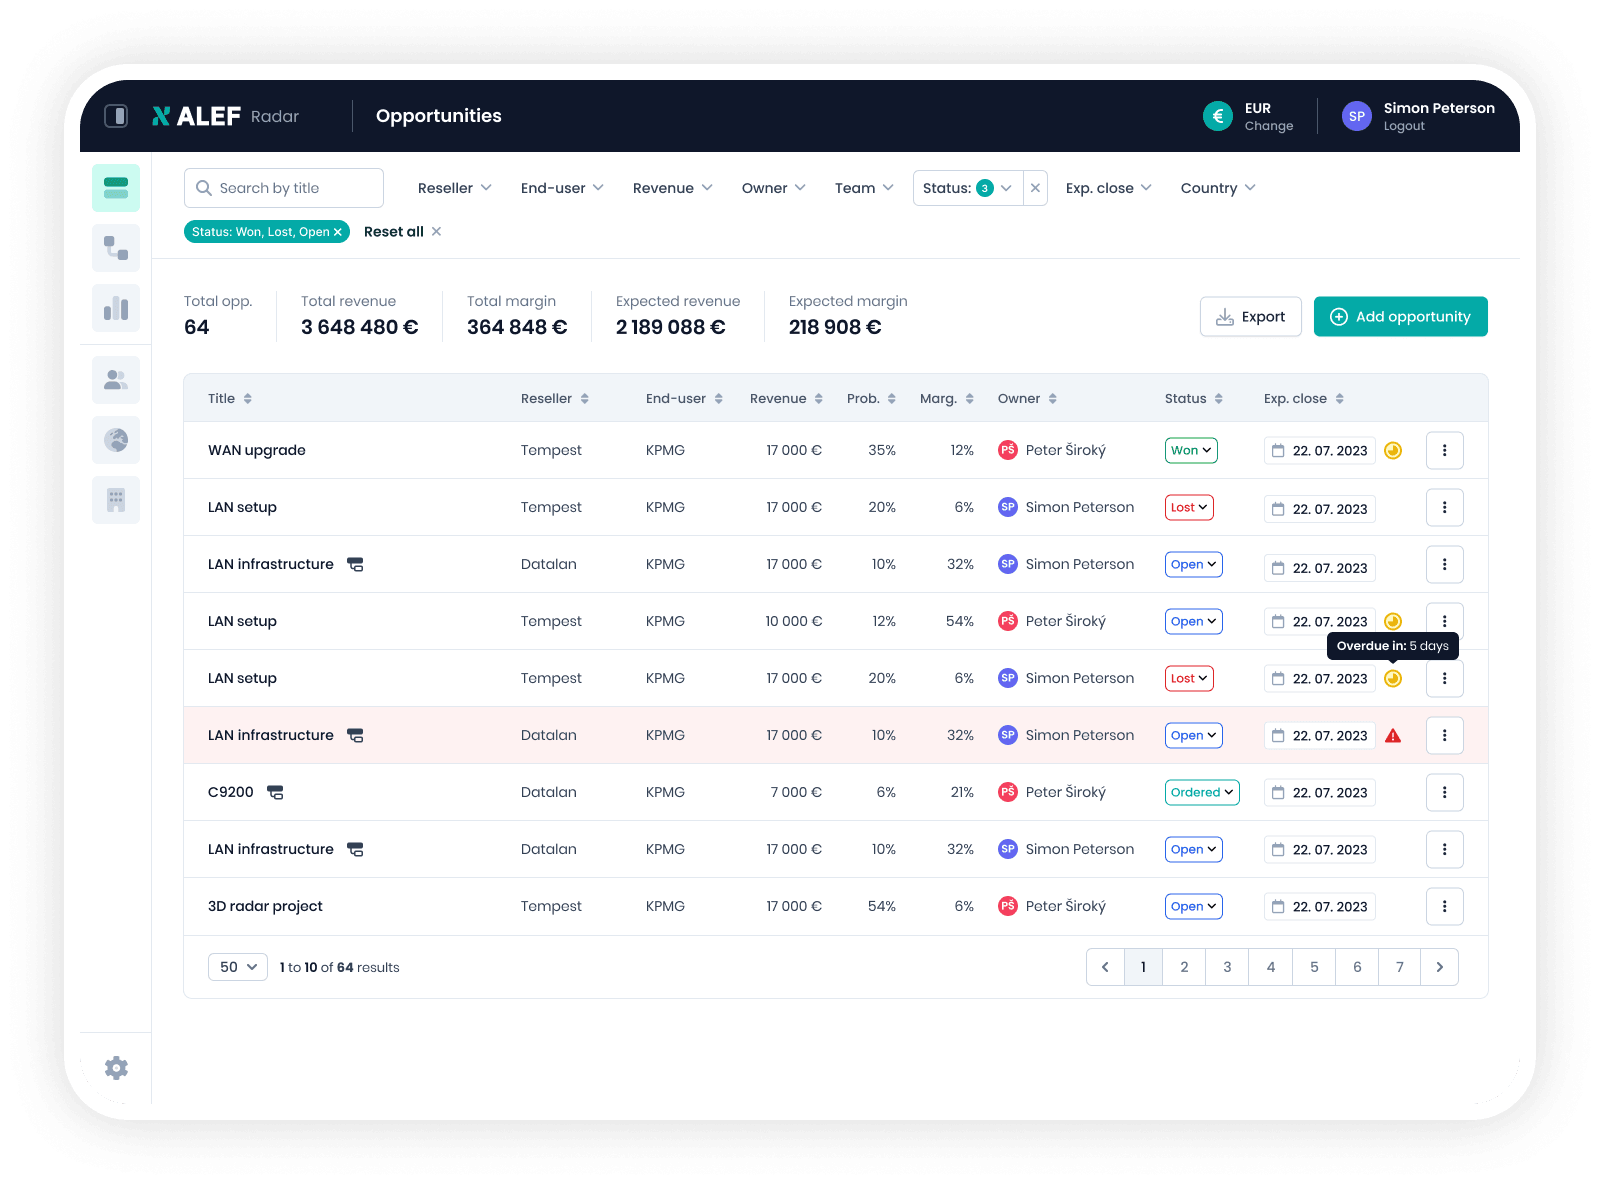The width and height of the screenshot is (1600, 1184).
Task: Open row menu for 3D radar project
Action: [x=1444, y=906]
